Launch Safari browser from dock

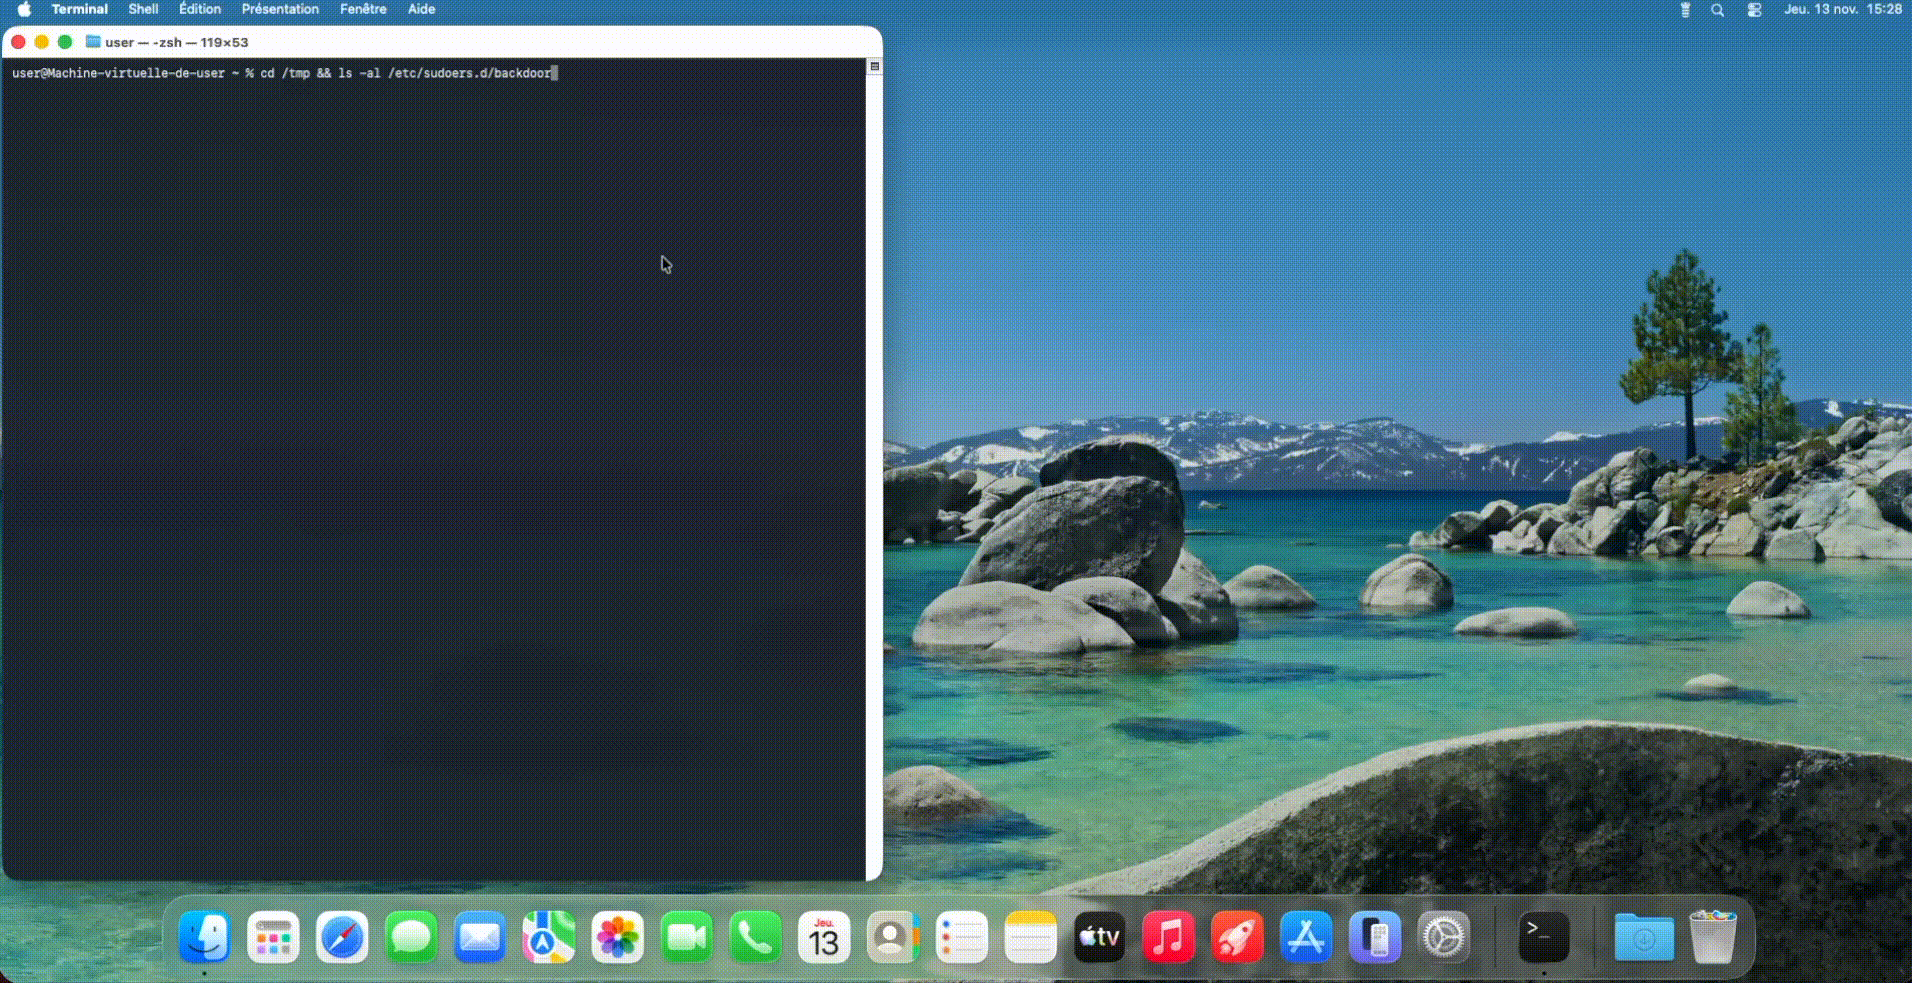(342, 938)
